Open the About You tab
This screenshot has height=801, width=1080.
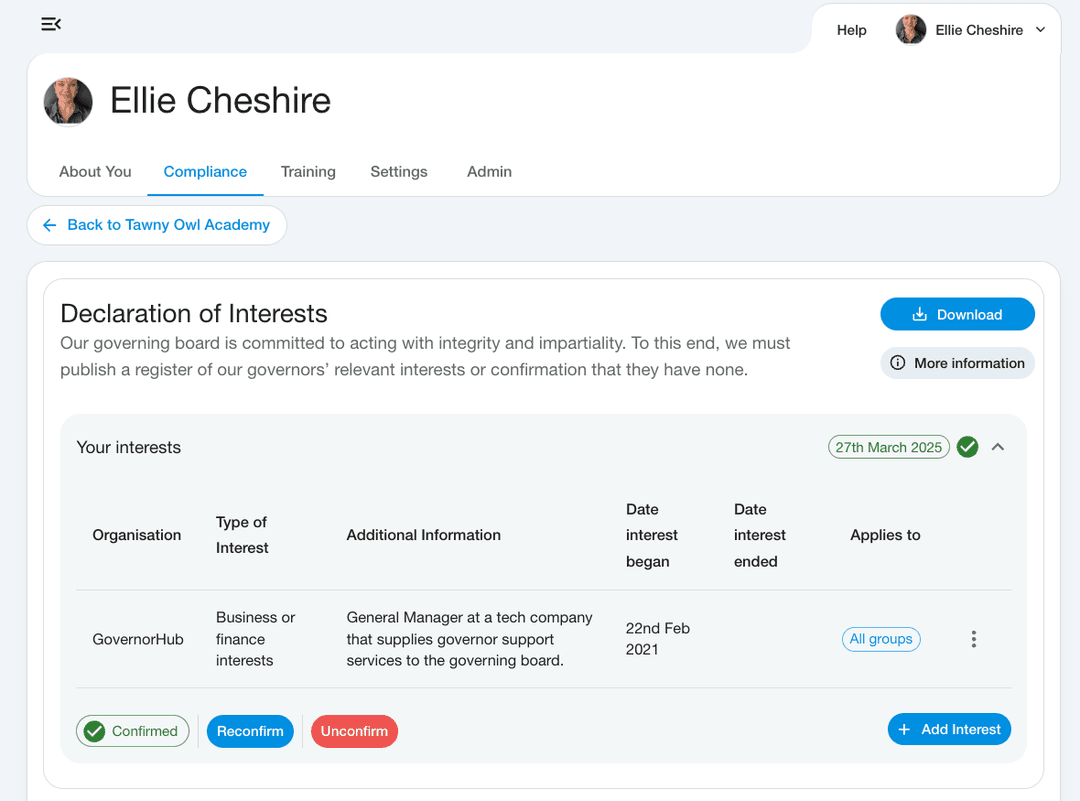click(x=95, y=172)
